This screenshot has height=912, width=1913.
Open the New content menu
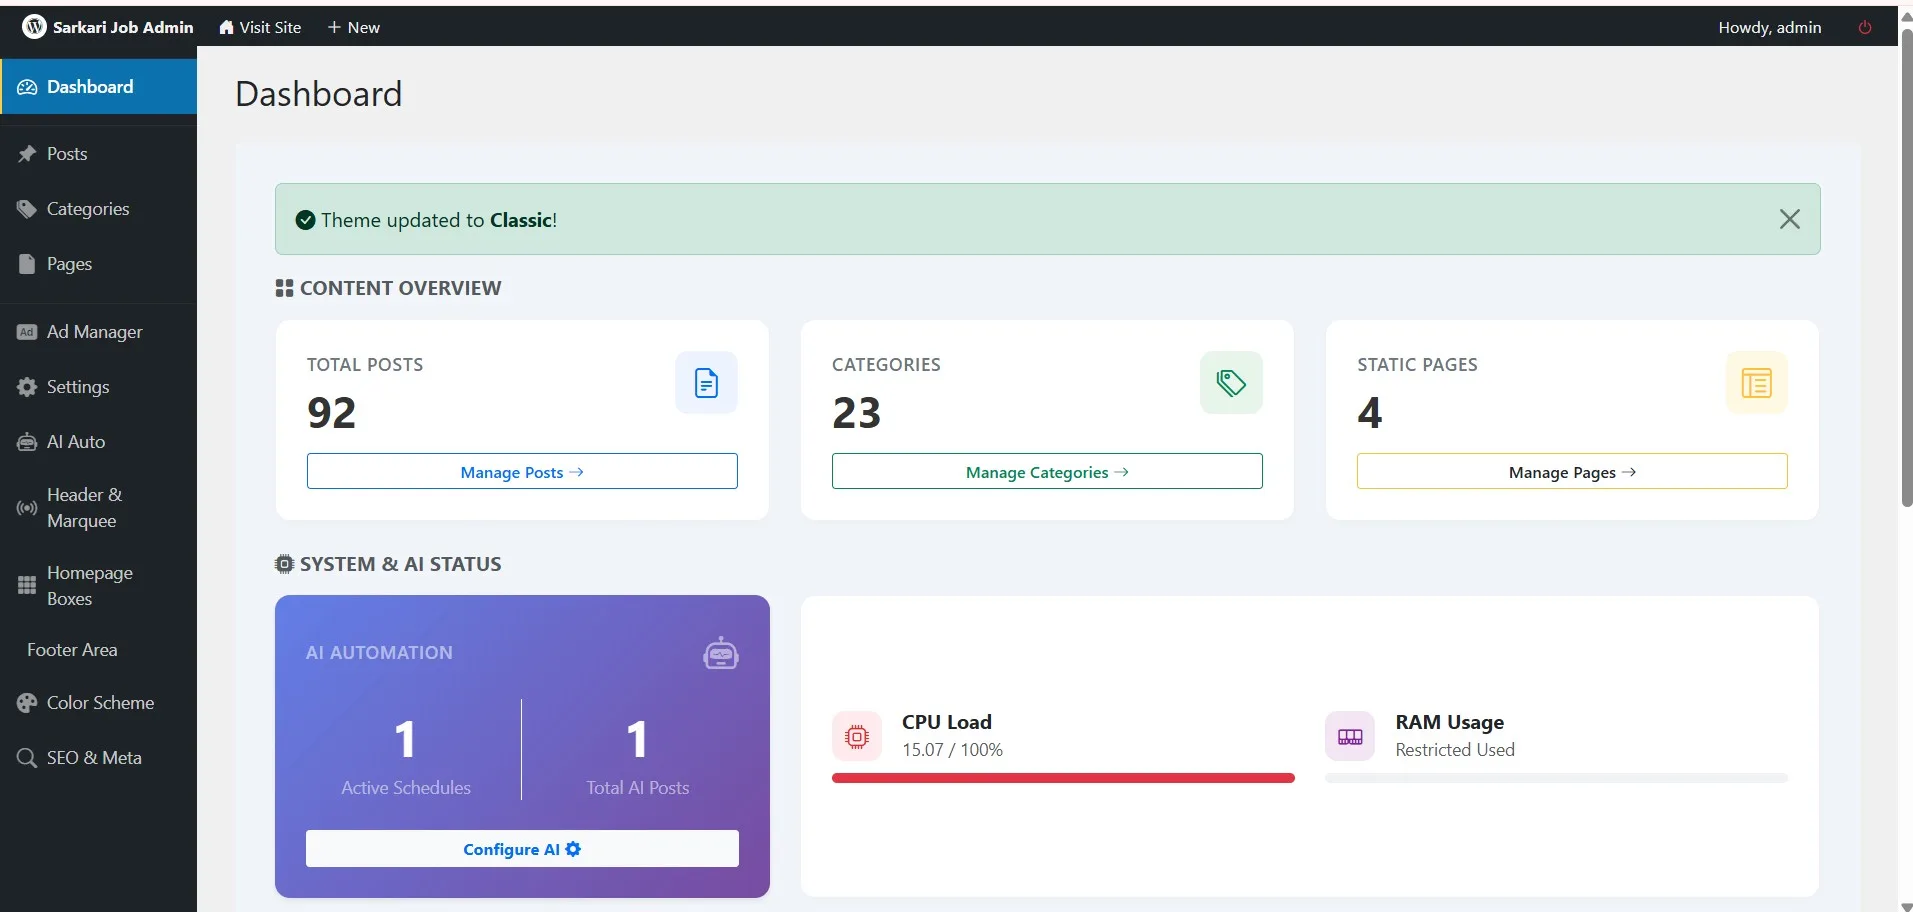[x=354, y=28]
